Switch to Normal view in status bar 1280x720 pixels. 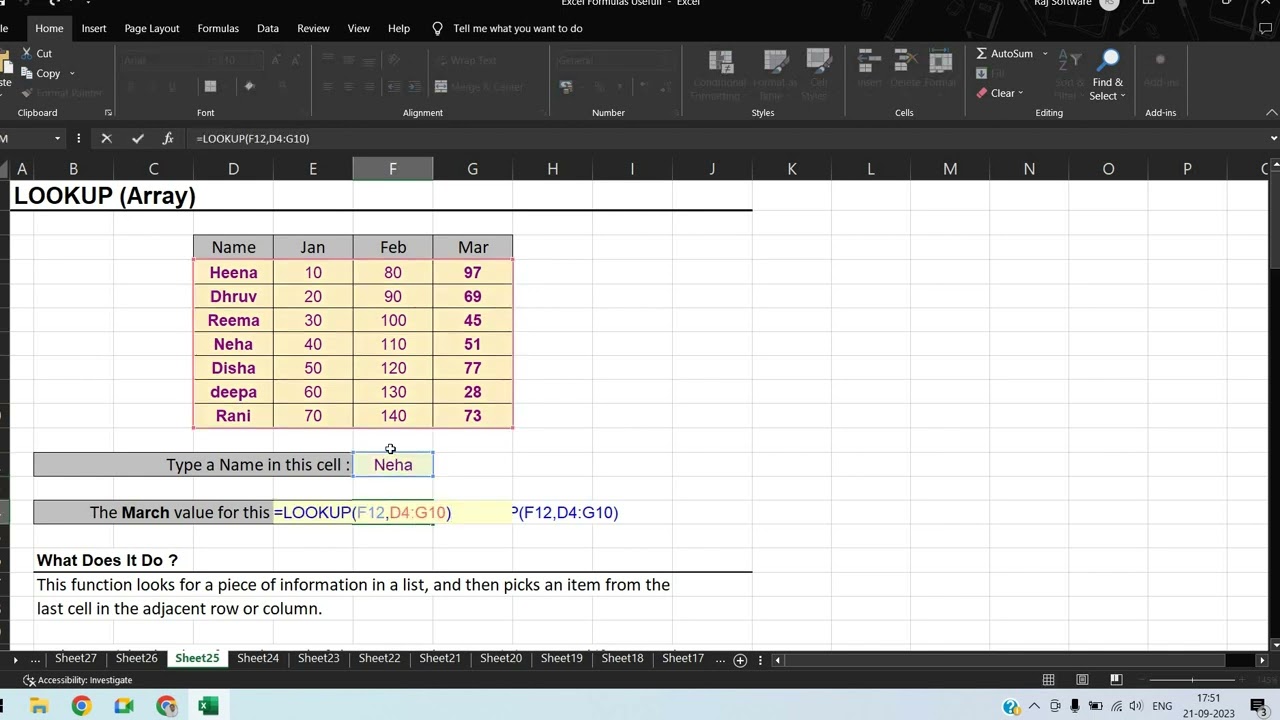click(x=1048, y=680)
